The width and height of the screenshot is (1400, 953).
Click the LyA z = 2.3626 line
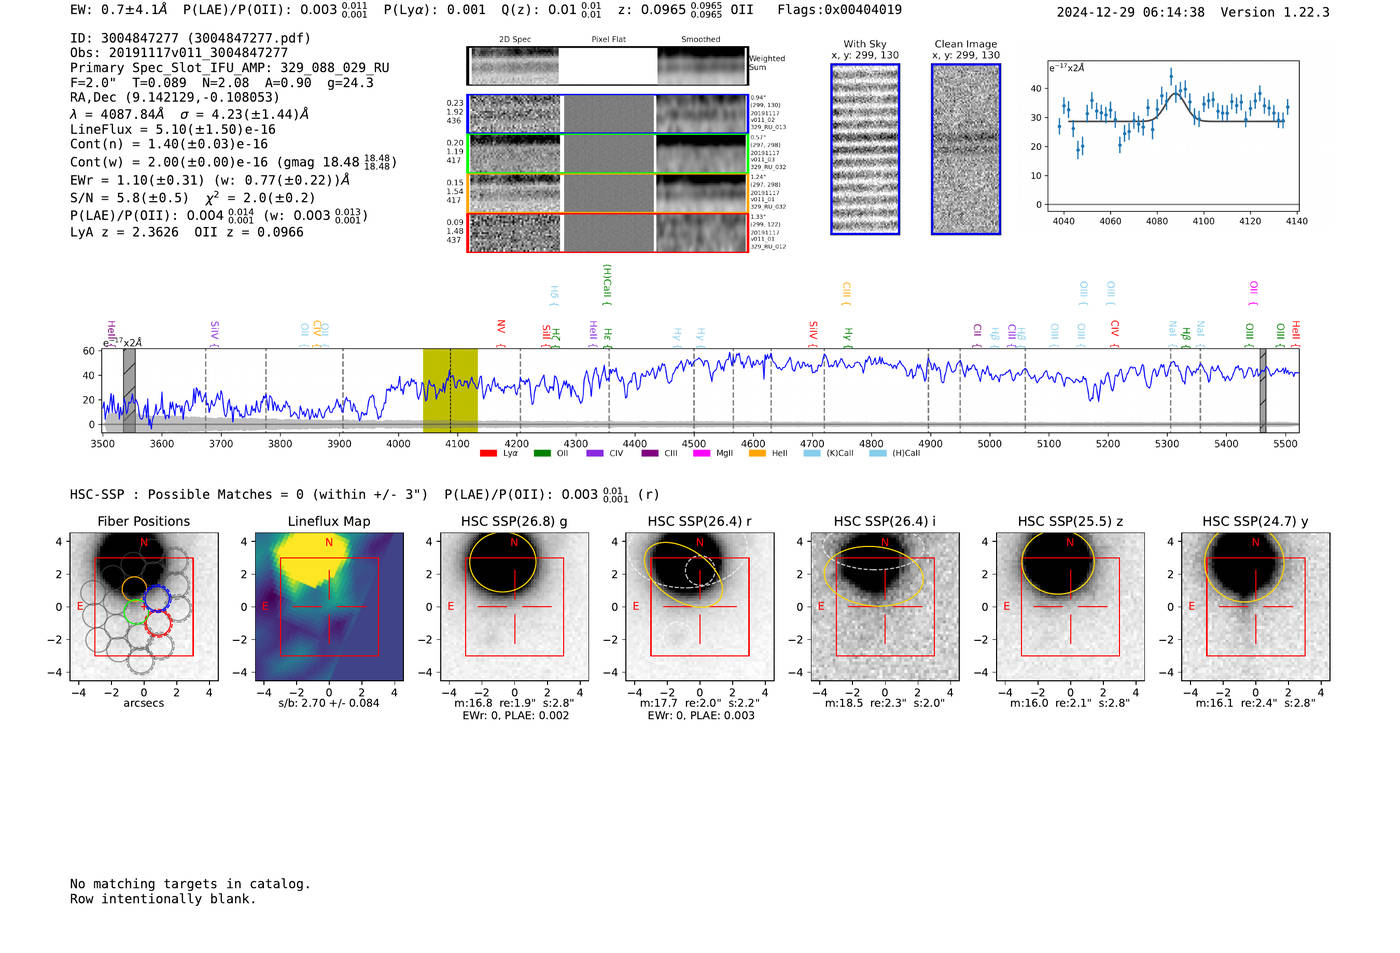coord(187,232)
